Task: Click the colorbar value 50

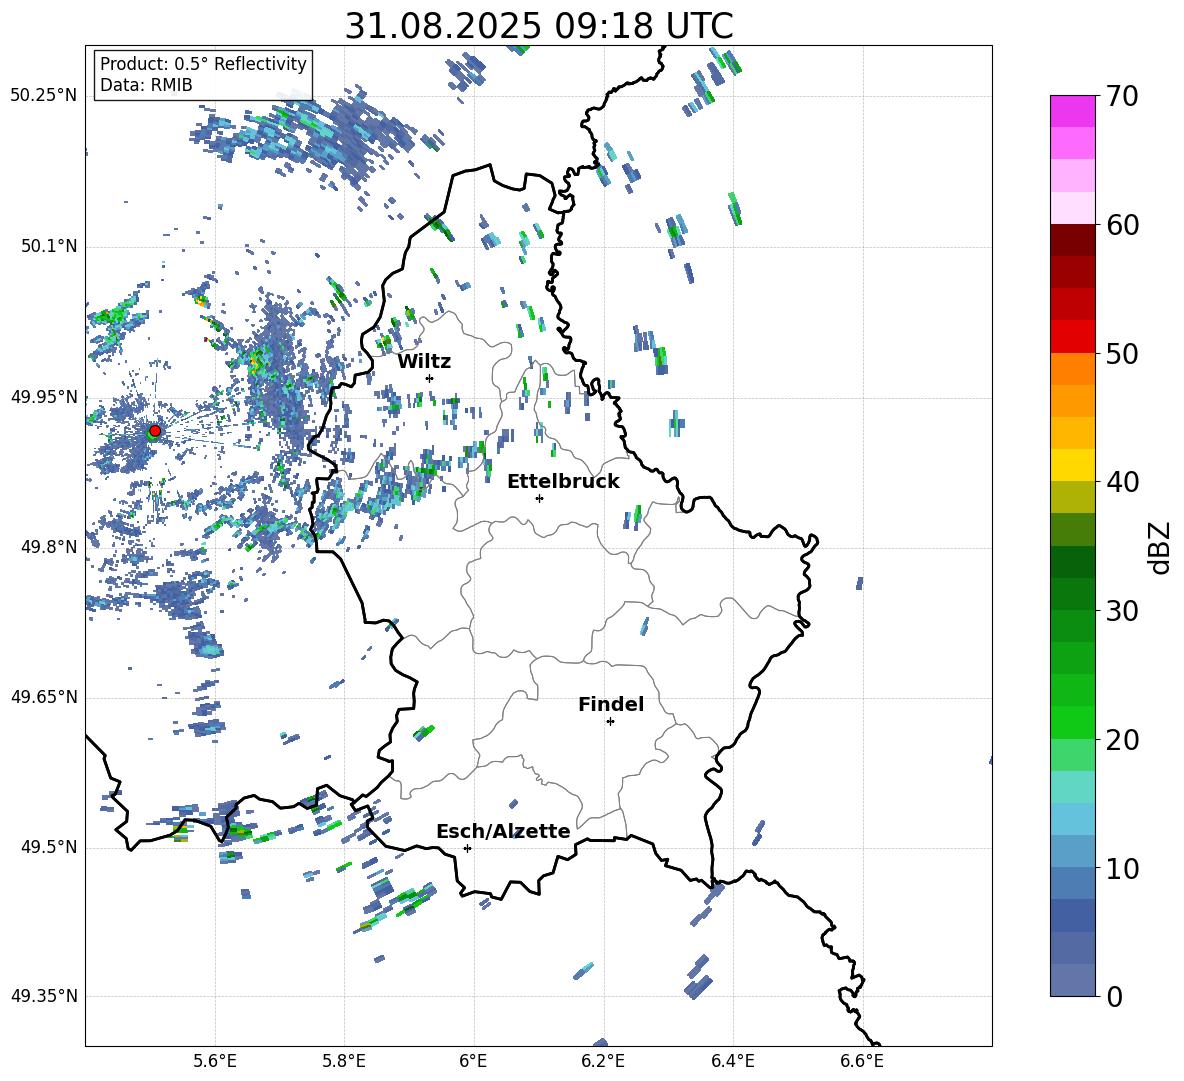Action: click(1123, 353)
